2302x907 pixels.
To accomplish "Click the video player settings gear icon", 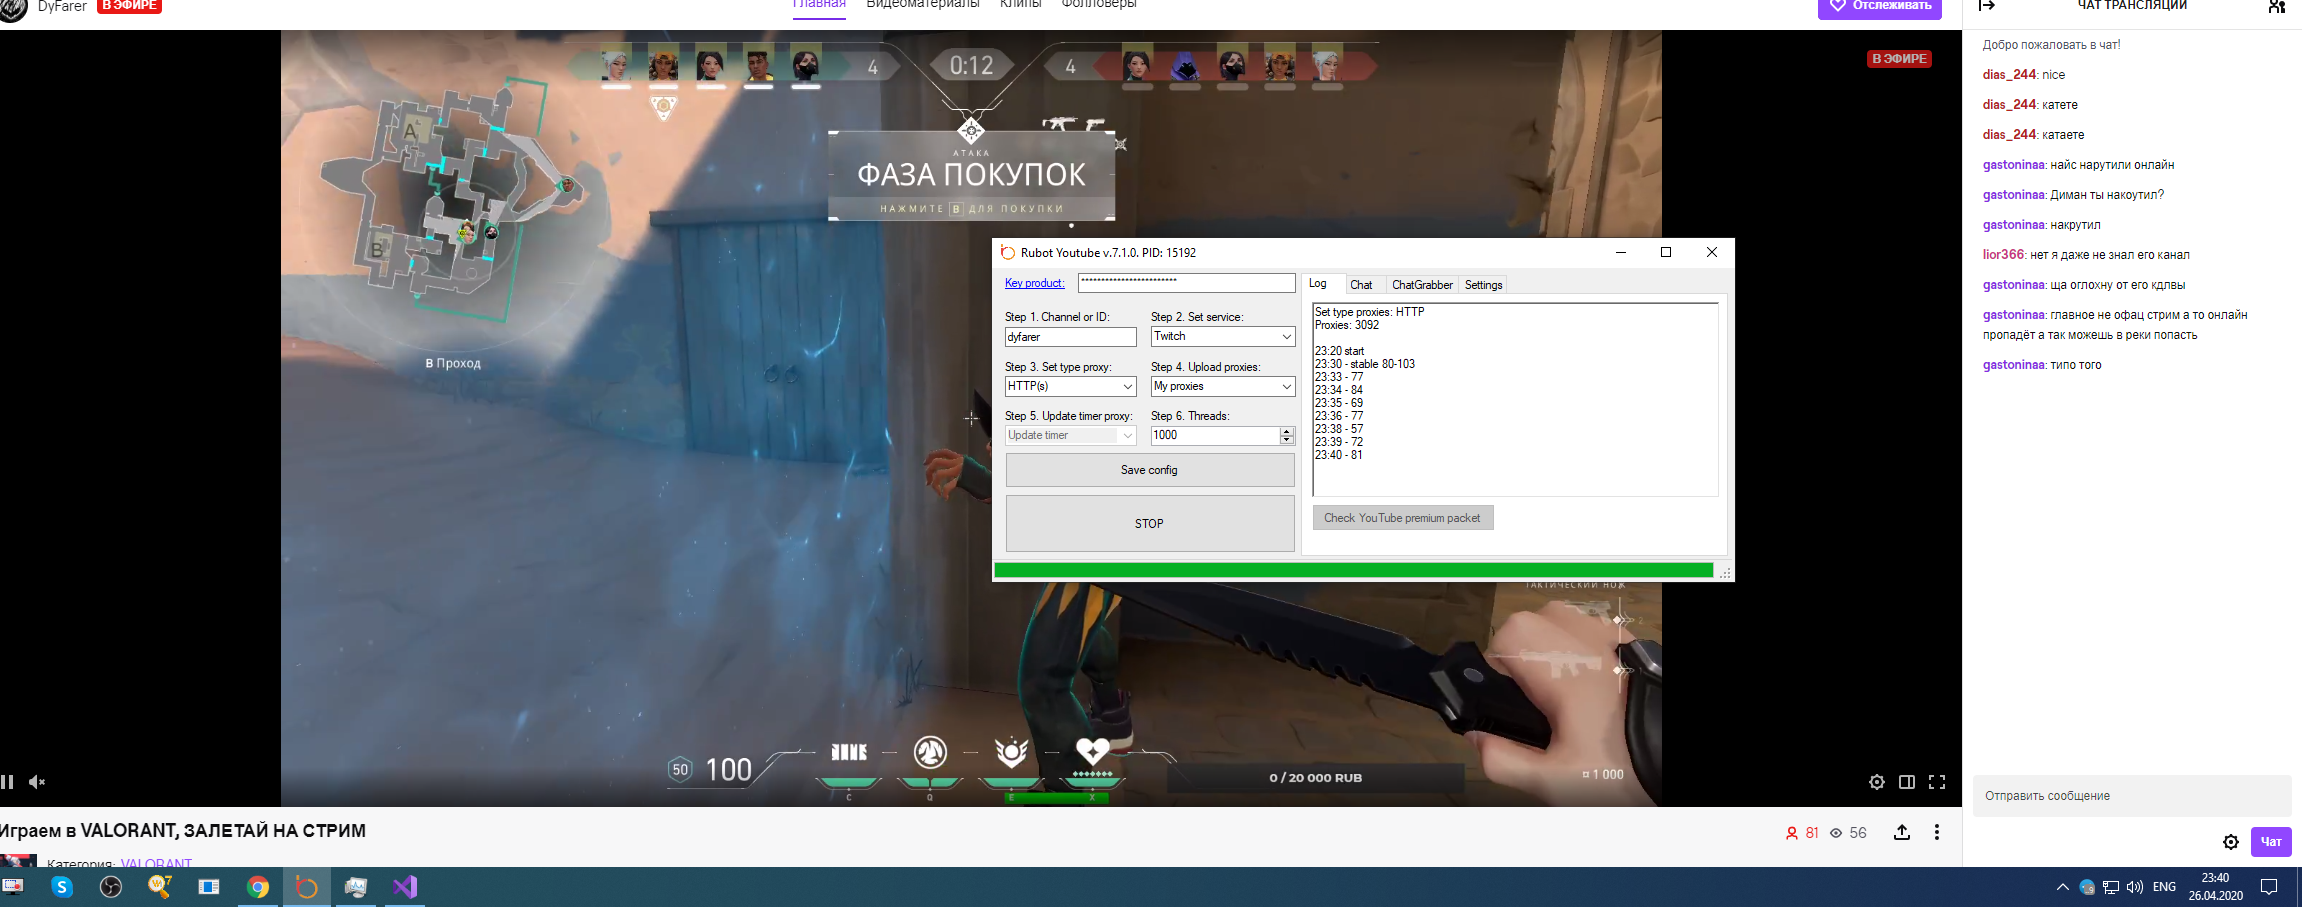I will [x=1876, y=782].
